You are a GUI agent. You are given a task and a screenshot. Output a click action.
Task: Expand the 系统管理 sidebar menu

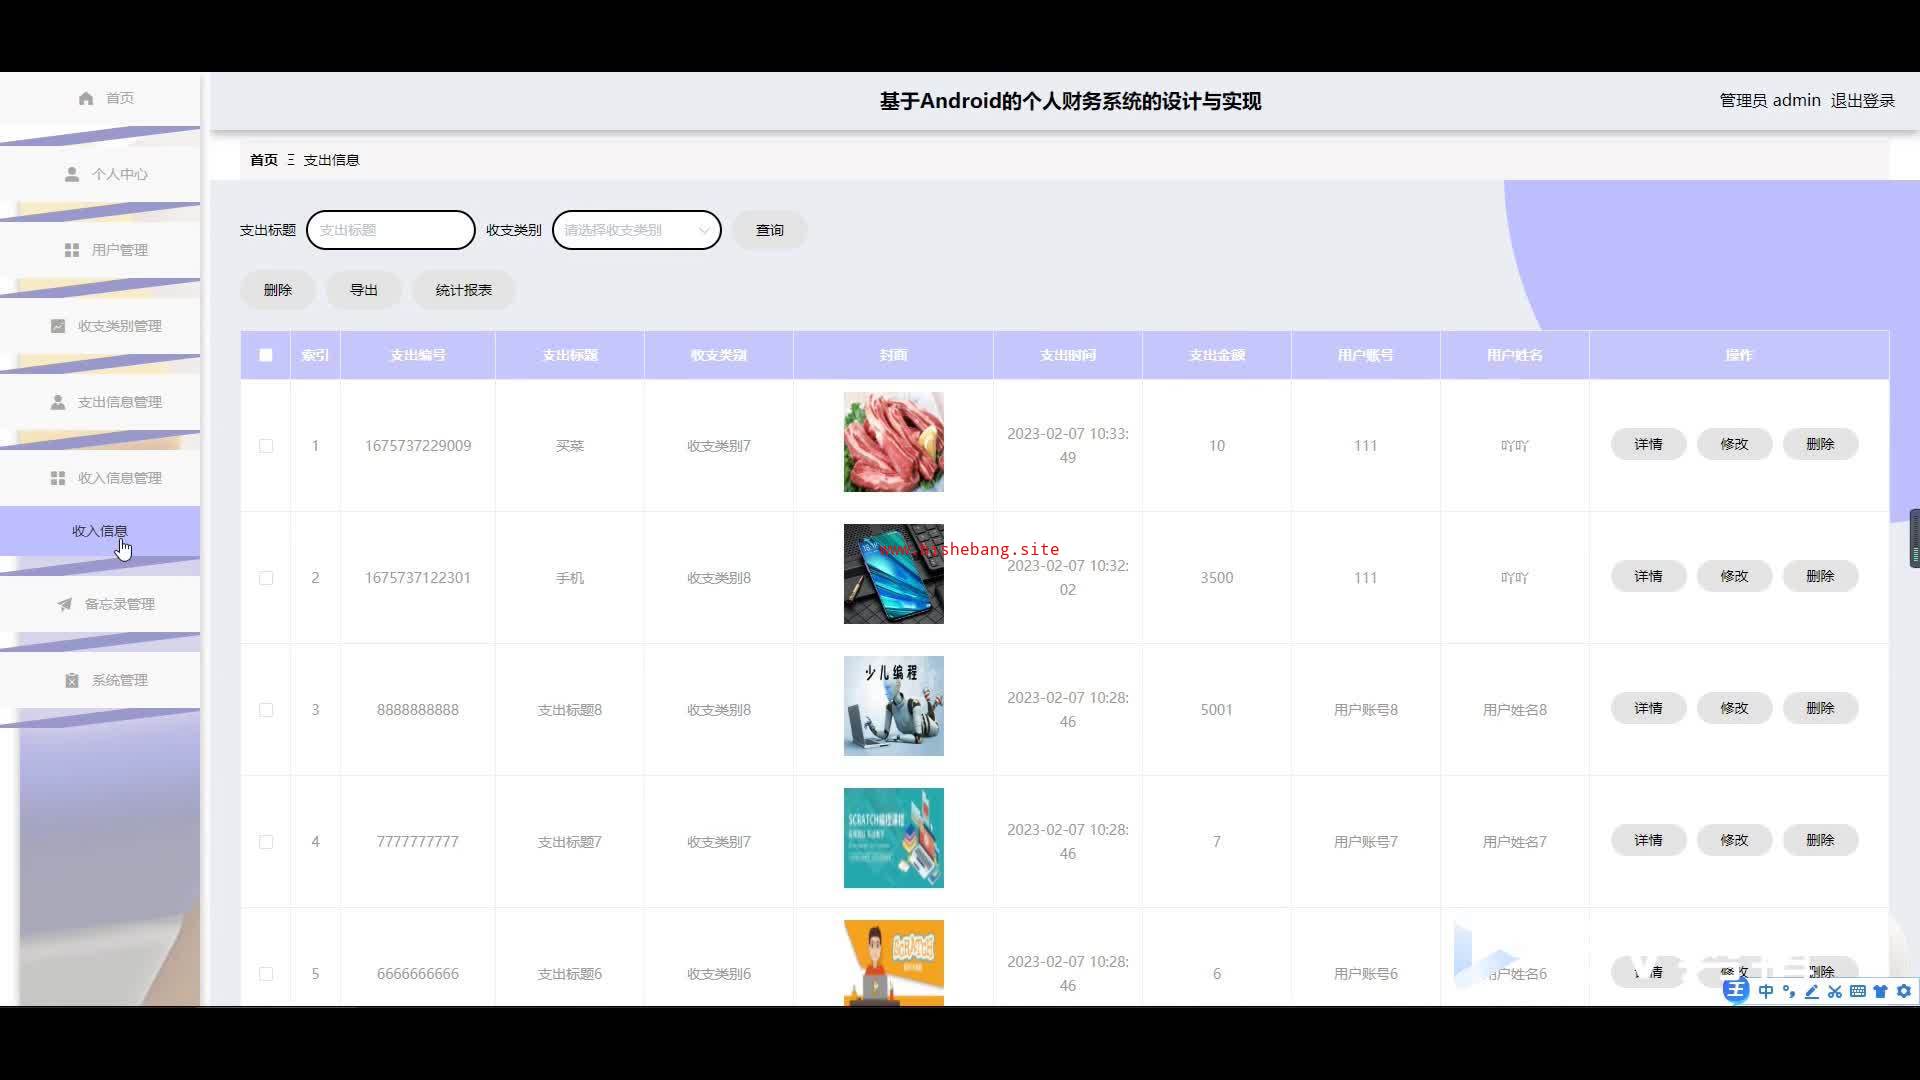119,680
